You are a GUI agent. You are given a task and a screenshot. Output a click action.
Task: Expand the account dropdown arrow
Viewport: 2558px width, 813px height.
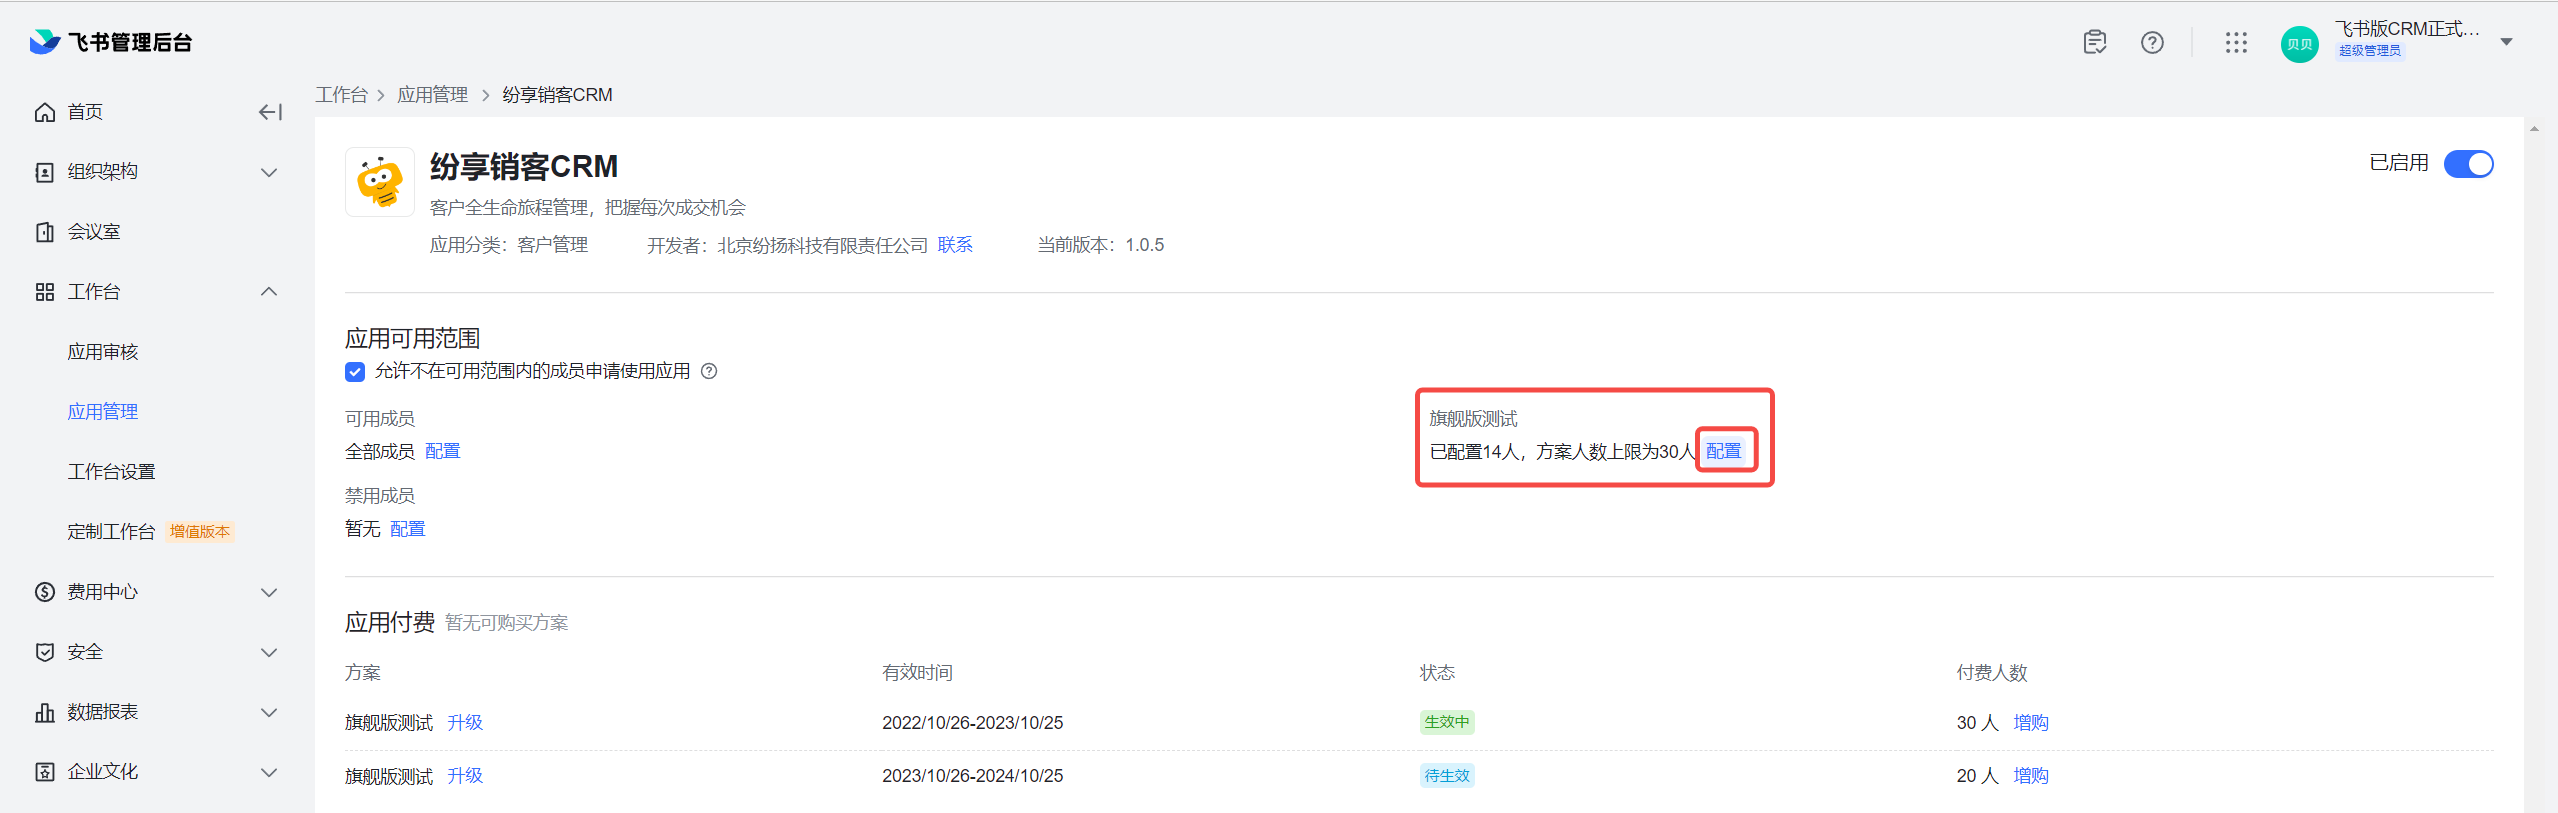[2506, 42]
